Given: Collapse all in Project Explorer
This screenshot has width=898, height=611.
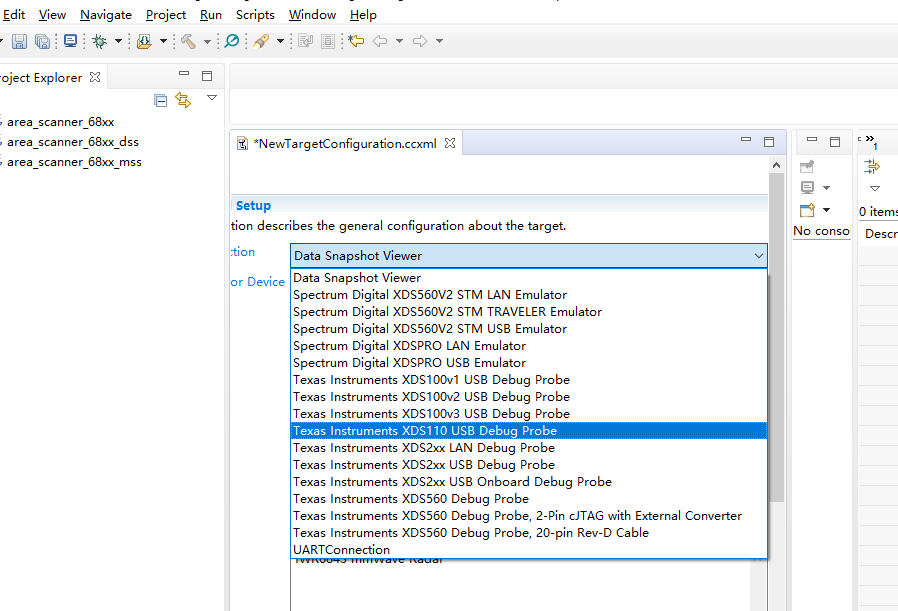Looking at the screenshot, I should pos(160,99).
